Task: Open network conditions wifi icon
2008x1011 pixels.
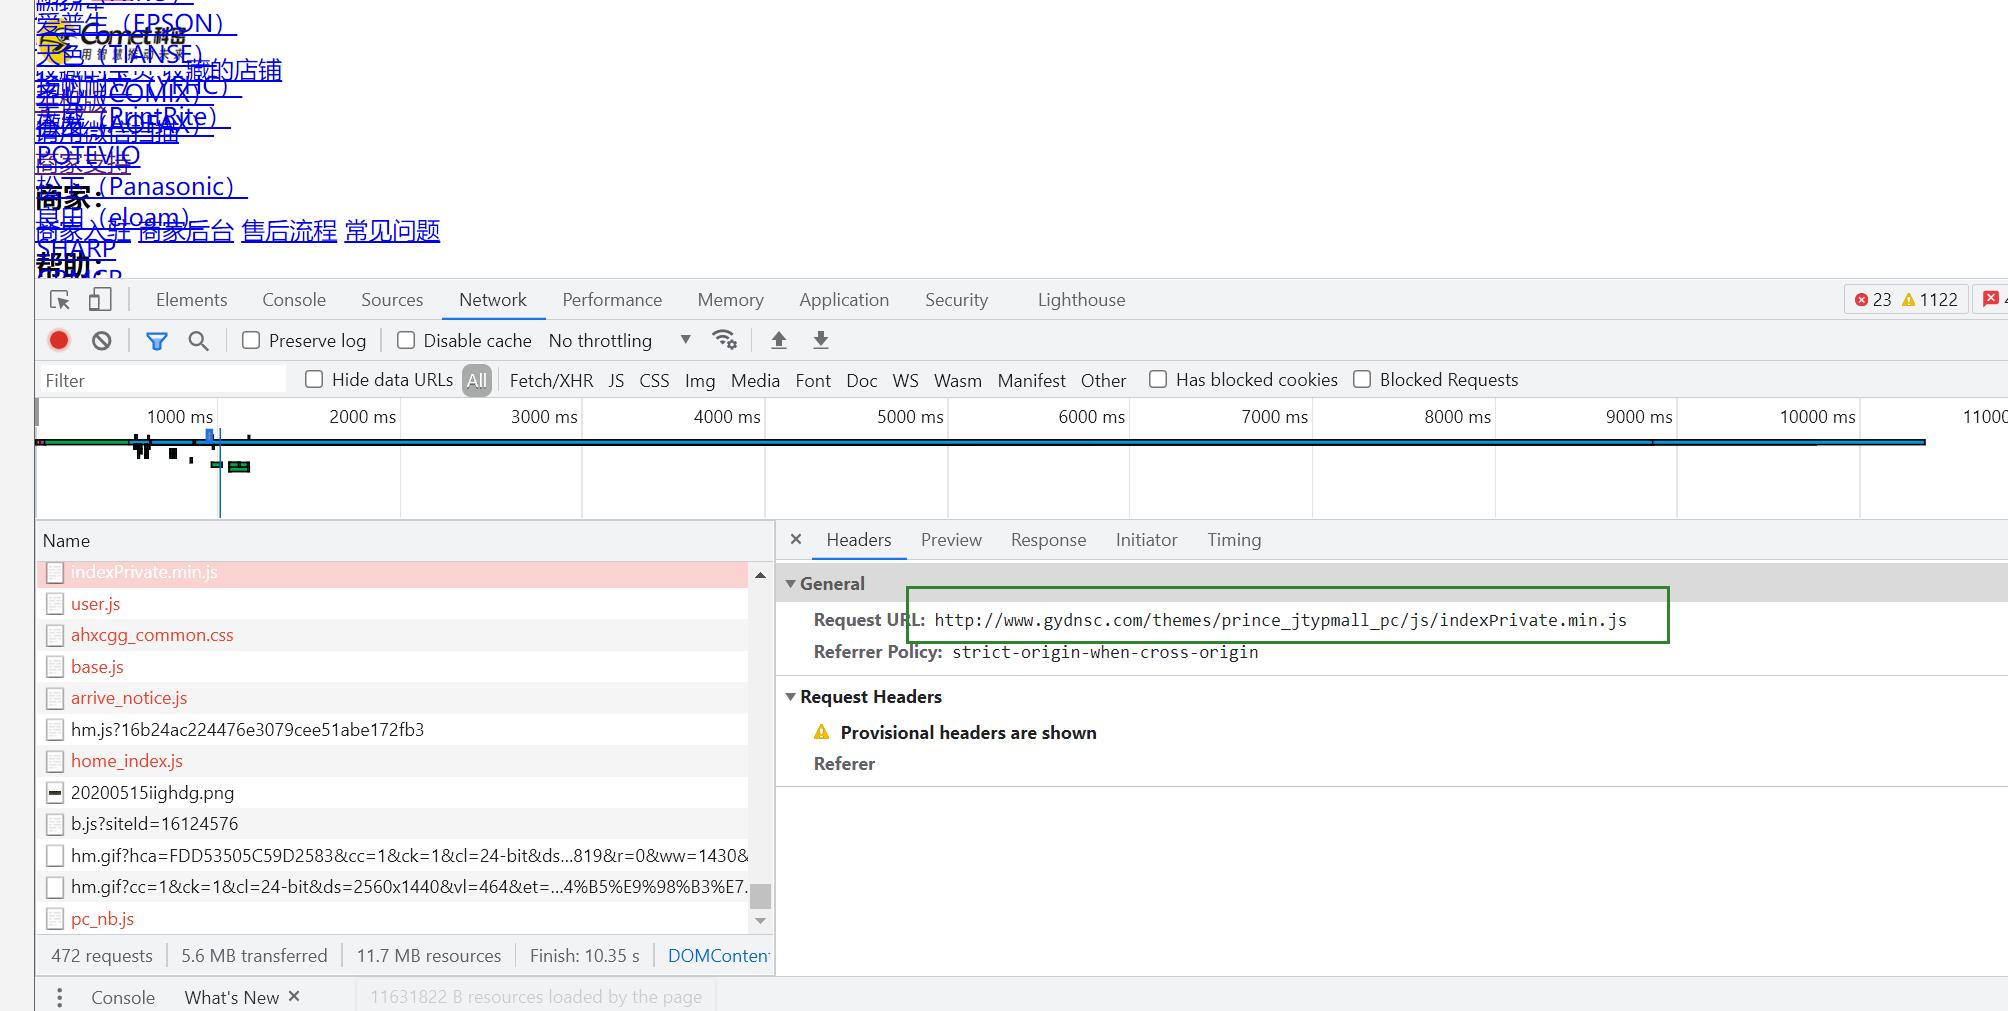Action: point(724,340)
